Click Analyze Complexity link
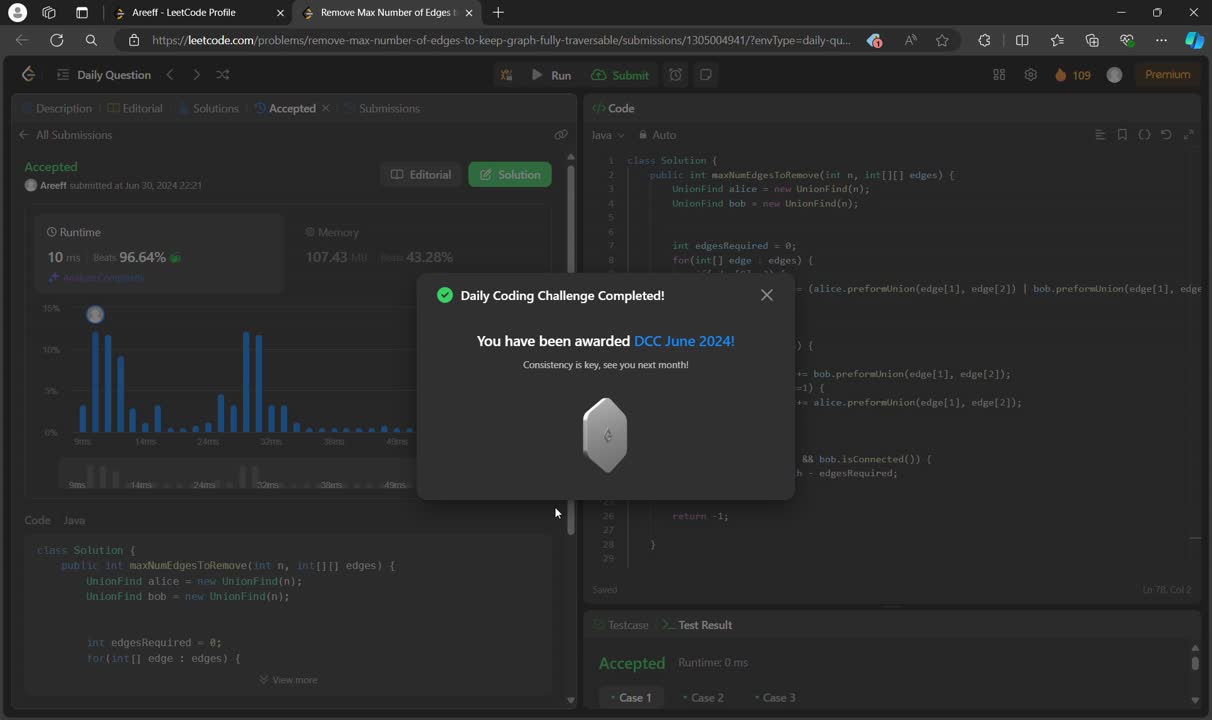This screenshot has height=720, width=1212. (x=97, y=277)
